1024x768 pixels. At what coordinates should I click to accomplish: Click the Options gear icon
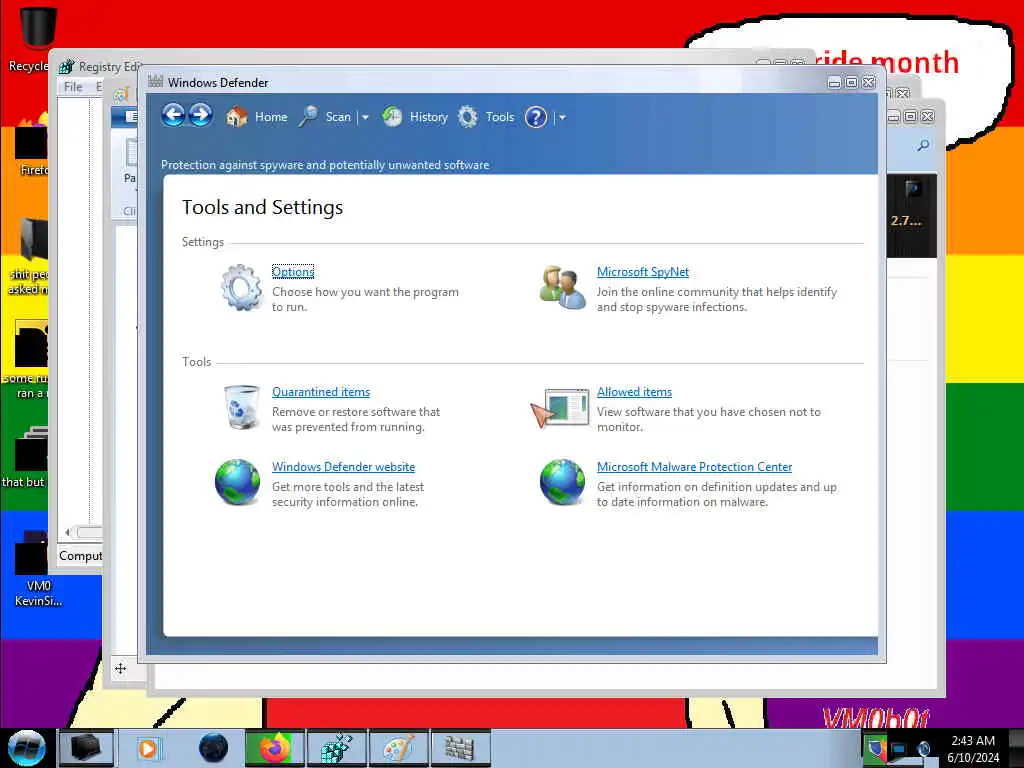(x=241, y=287)
